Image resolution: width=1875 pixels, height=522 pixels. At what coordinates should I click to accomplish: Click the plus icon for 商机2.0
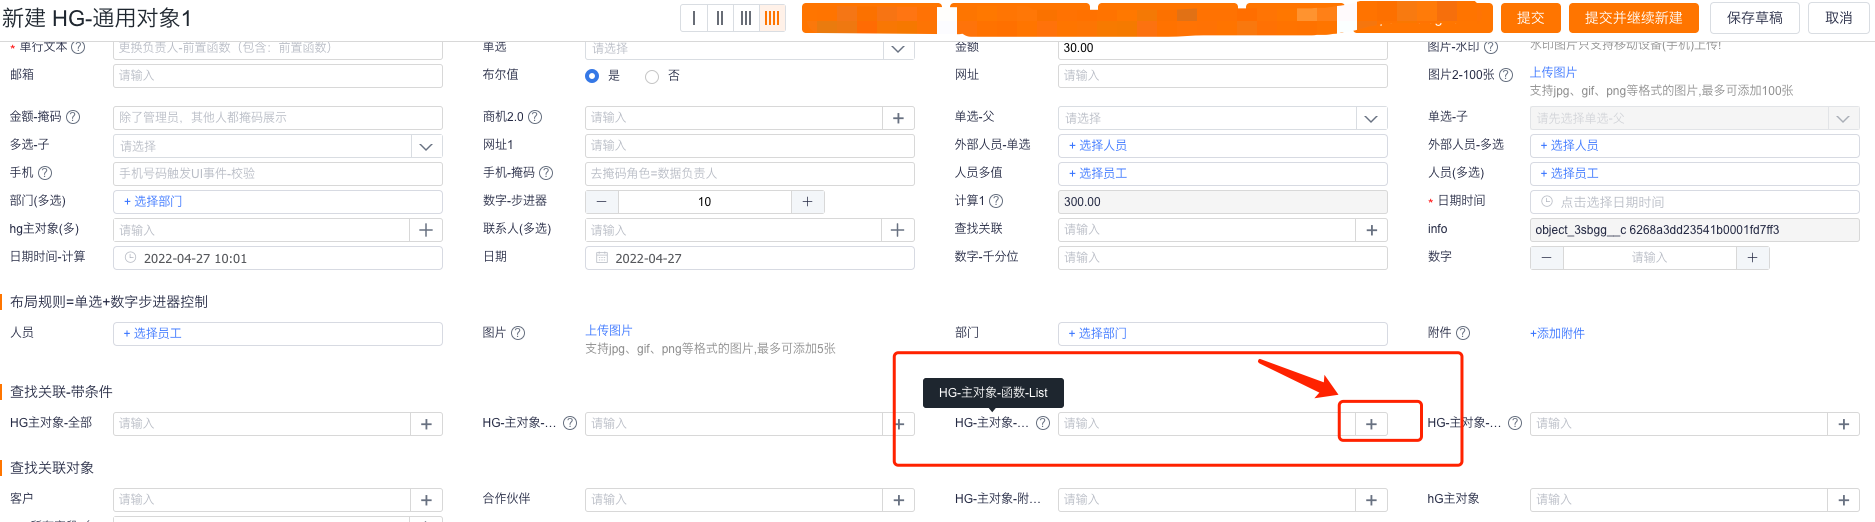click(898, 118)
